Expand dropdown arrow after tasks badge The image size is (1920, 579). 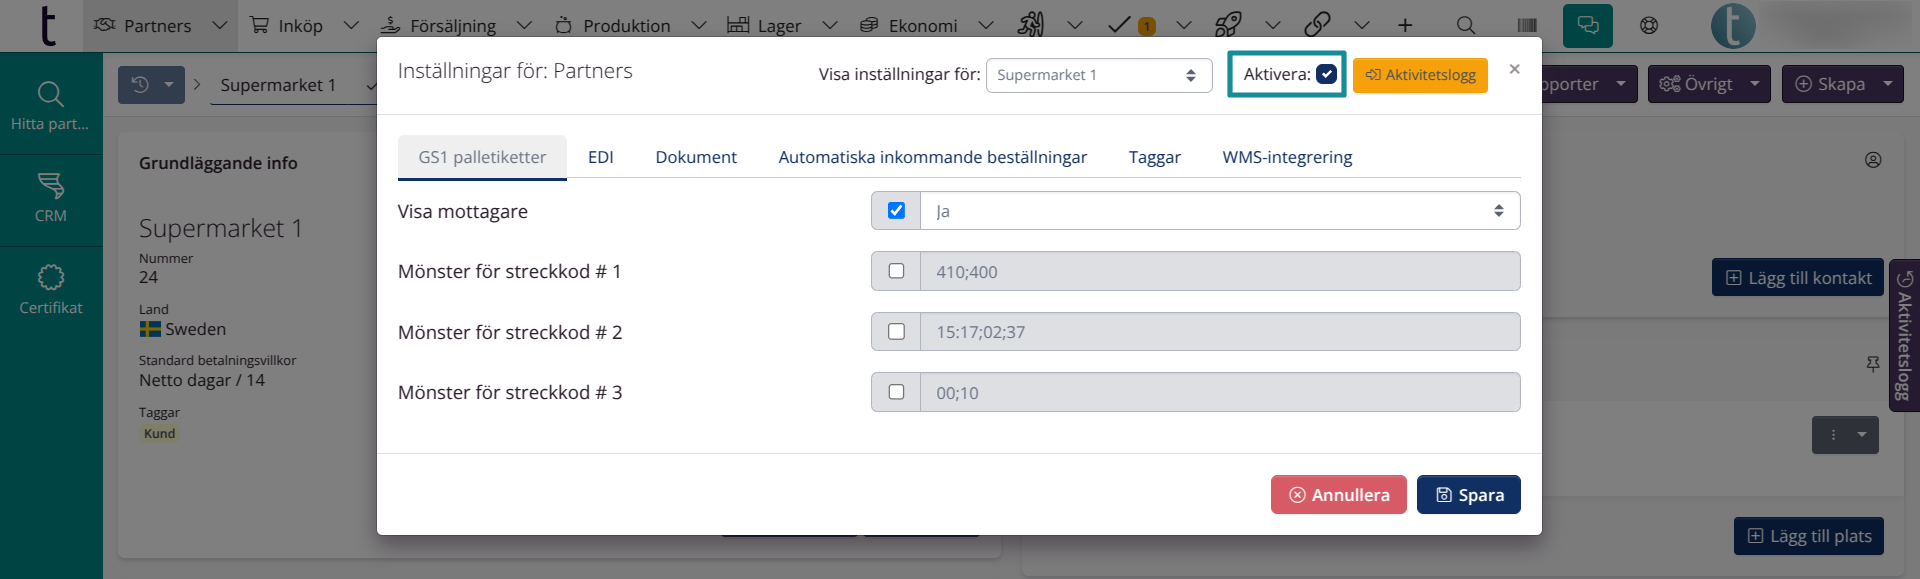(1184, 25)
